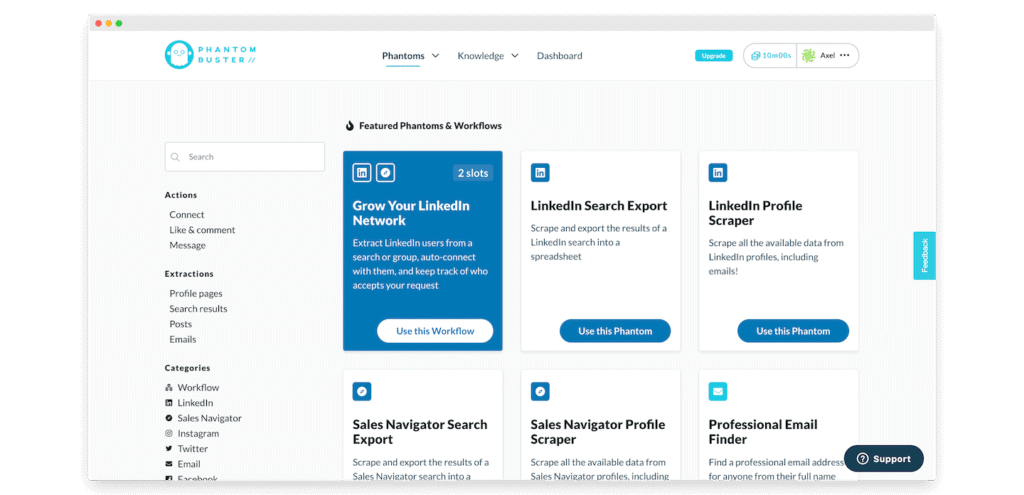Viewport: 1024px width, 495px height.
Task: Select the Sales Navigator category
Action: (x=210, y=418)
